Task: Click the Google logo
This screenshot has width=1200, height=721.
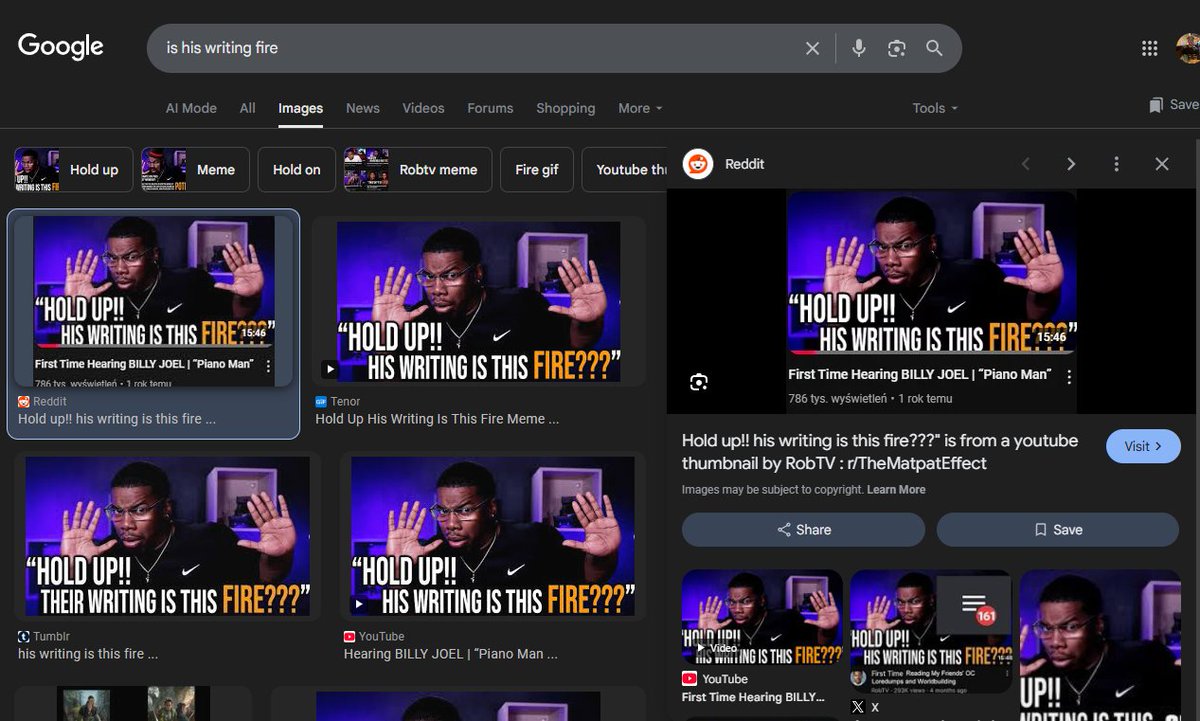Action: [x=61, y=46]
